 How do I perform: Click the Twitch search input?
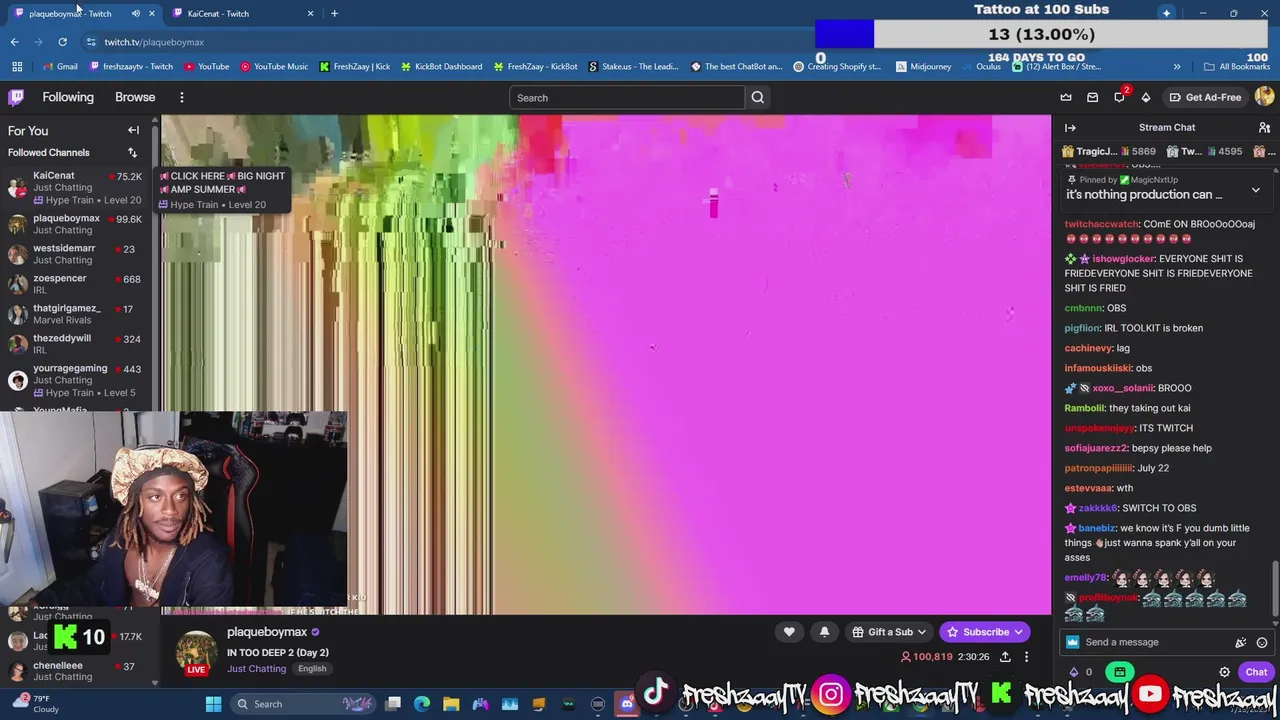(x=626, y=97)
